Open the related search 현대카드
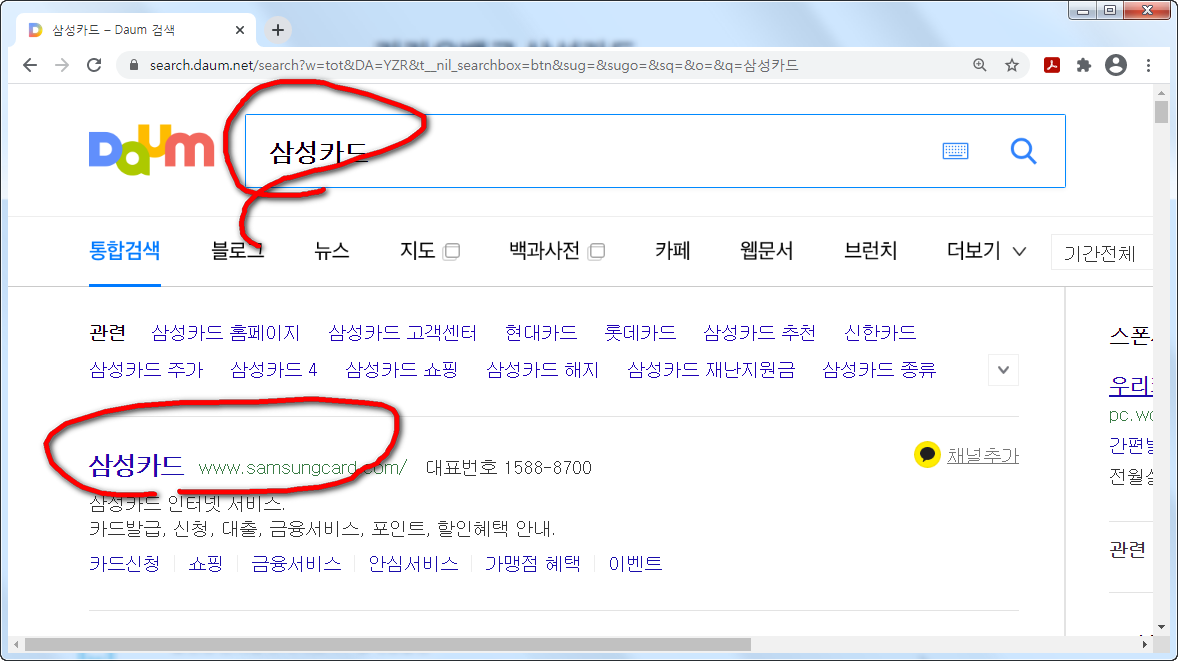Screen dimensions: 1178x661 [541, 333]
